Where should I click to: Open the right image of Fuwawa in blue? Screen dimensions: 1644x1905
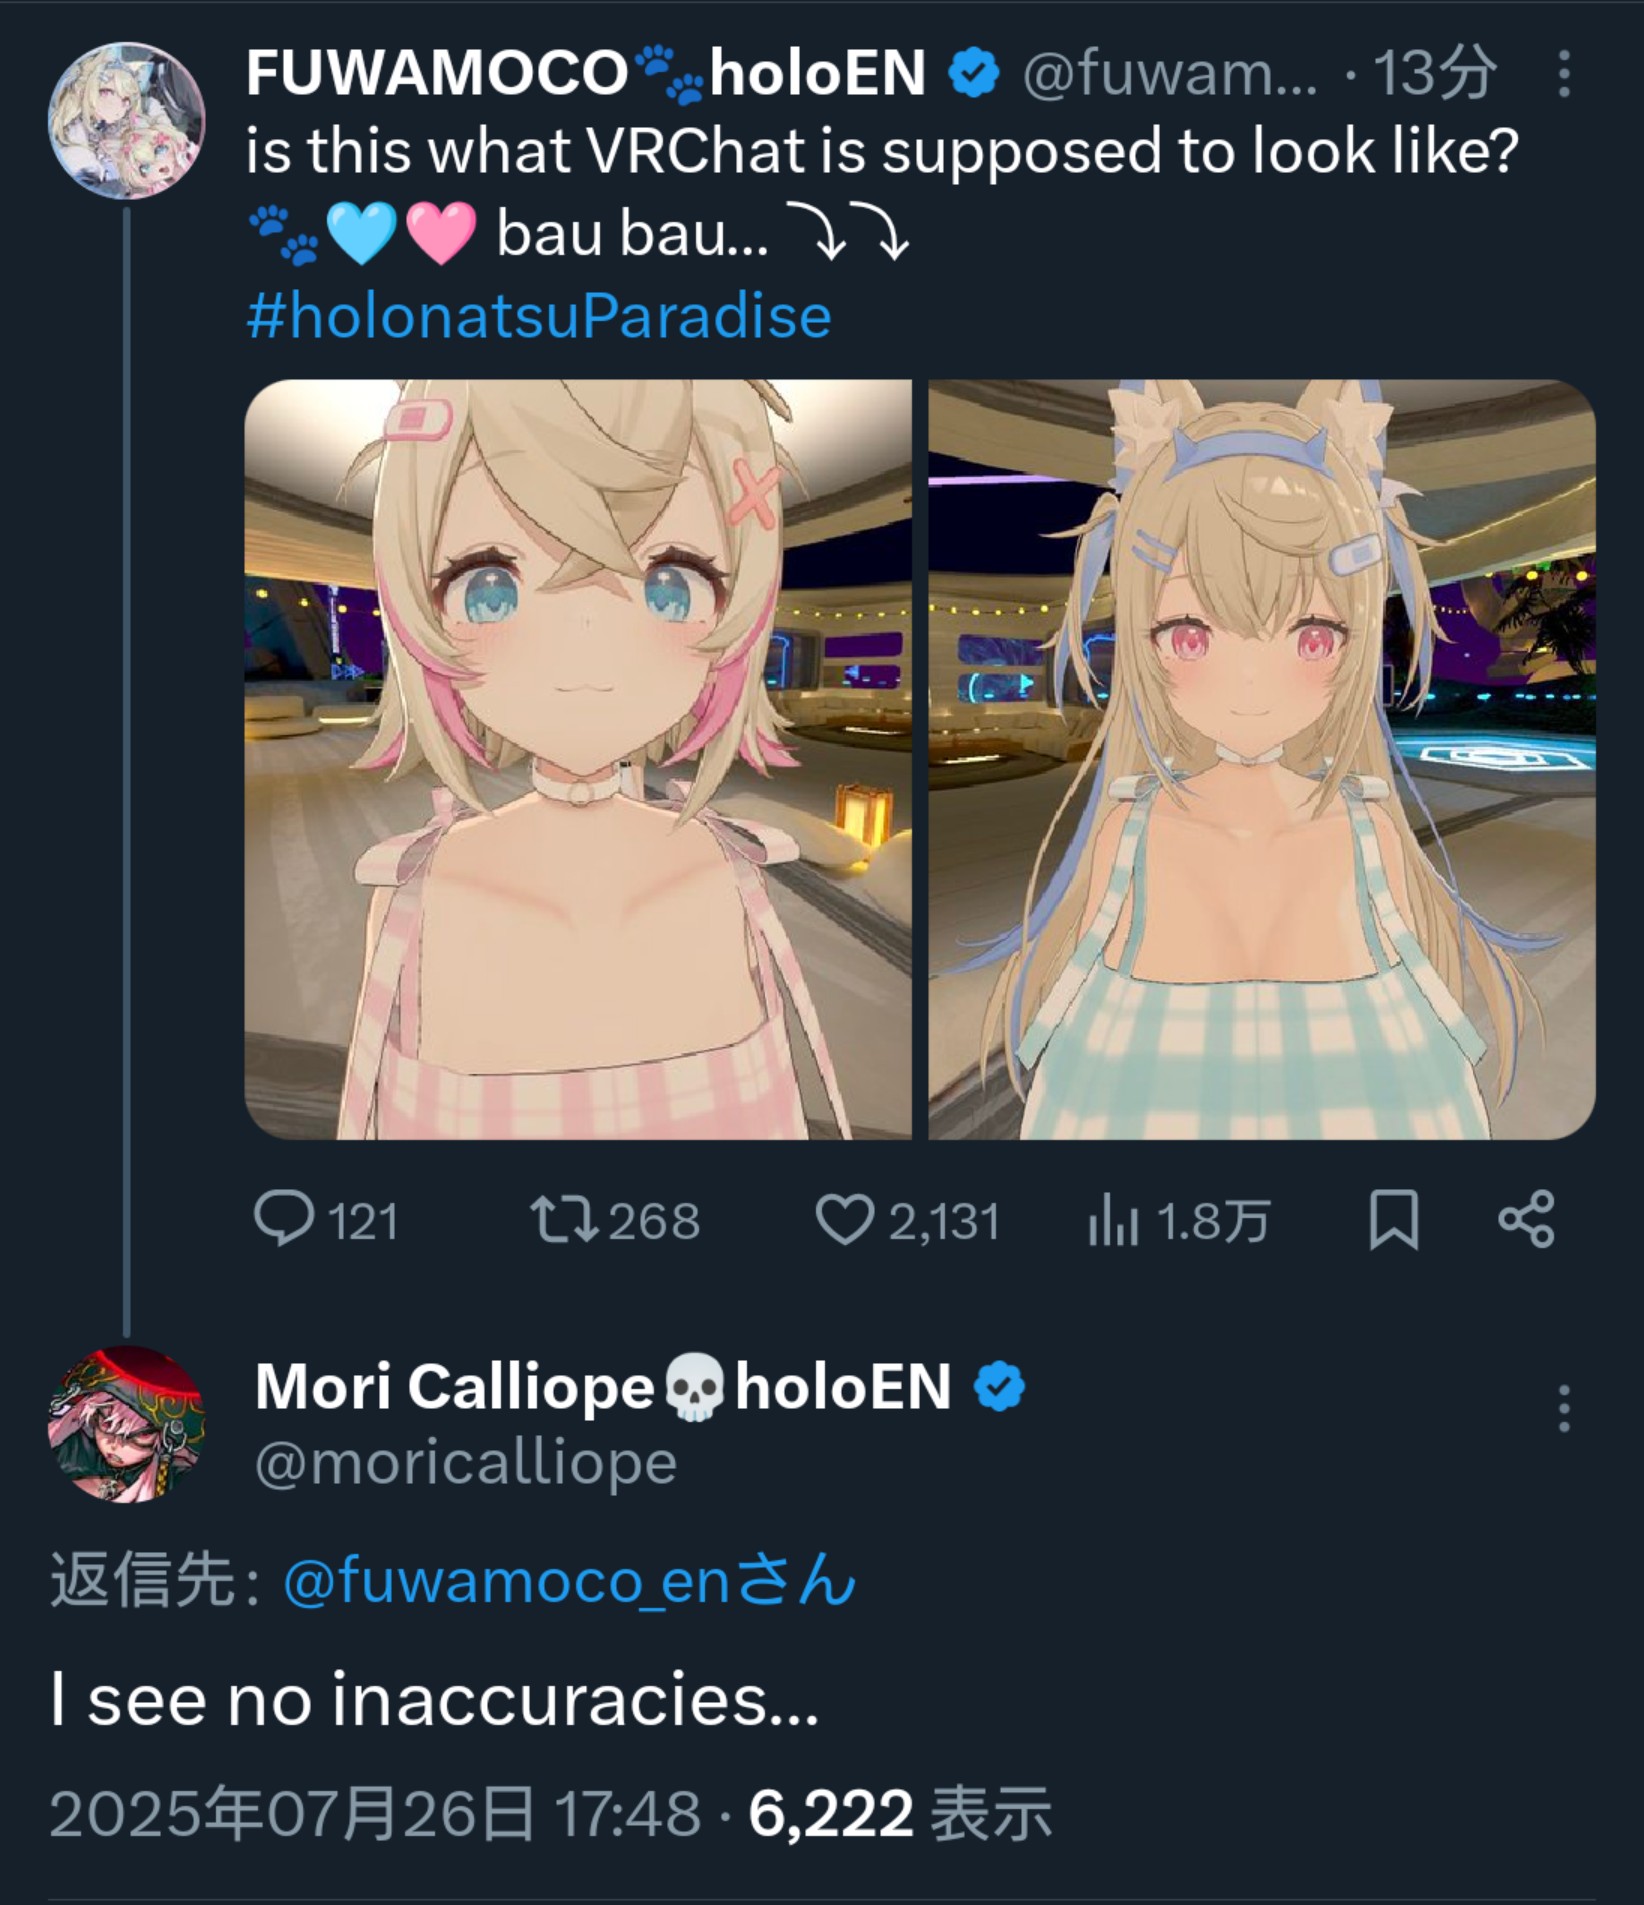(1262, 759)
